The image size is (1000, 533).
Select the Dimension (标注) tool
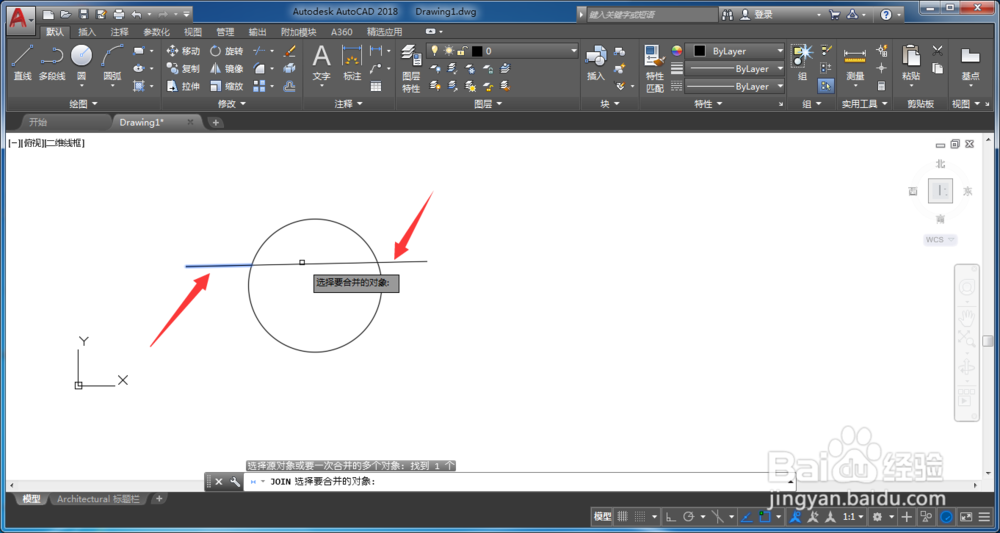(x=352, y=62)
